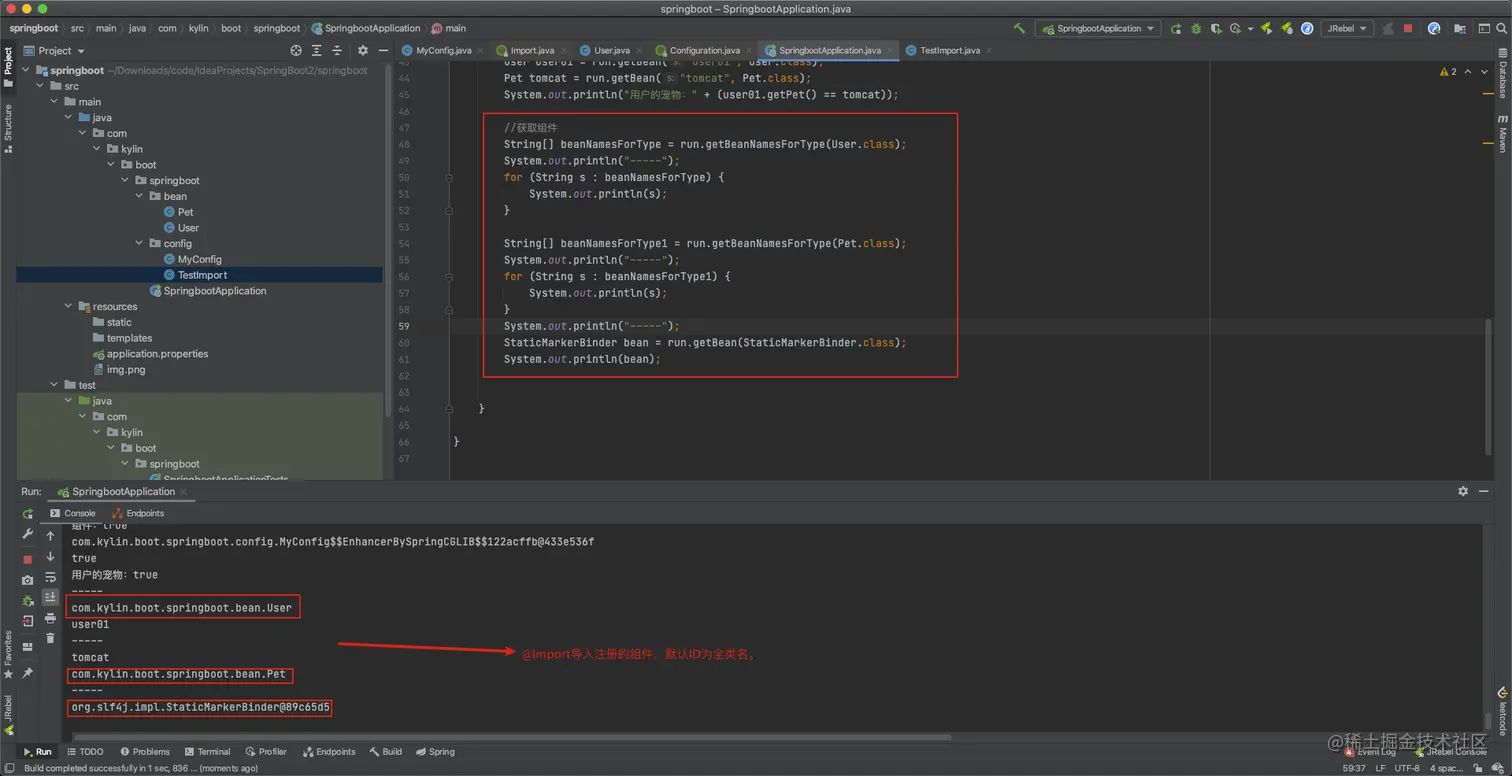Image resolution: width=1512 pixels, height=776 pixels.
Task: Collapse the kylin package under main
Action: tap(96, 149)
